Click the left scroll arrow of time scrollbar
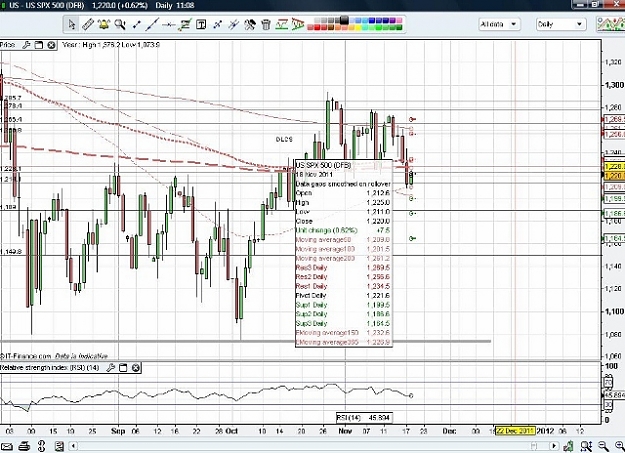Viewport: 625px width, 453px height. point(73,446)
